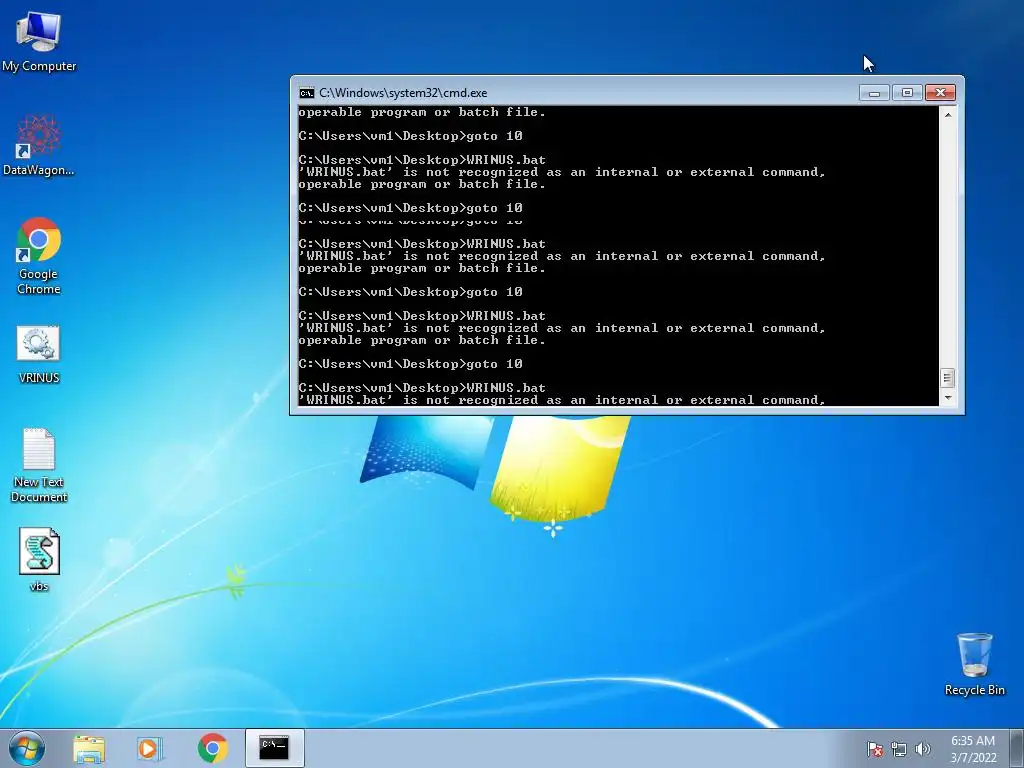The height and width of the screenshot is (768, 1024).
Task: Click the cmd scrollbar down arrow
Action: coord(948,398)
